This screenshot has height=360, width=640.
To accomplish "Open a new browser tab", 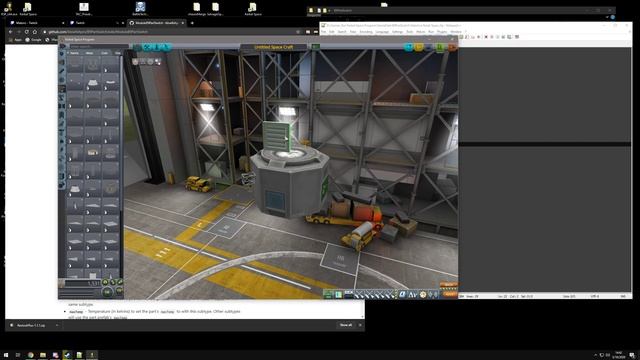I will click(x=192, y=23).
